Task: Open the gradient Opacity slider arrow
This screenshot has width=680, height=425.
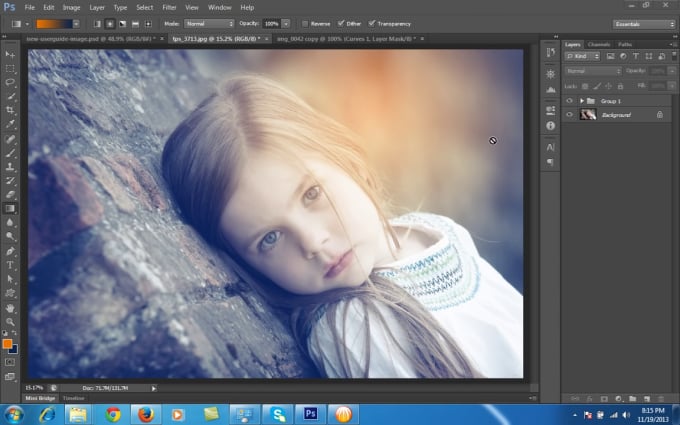Action: tap(286, 24)
